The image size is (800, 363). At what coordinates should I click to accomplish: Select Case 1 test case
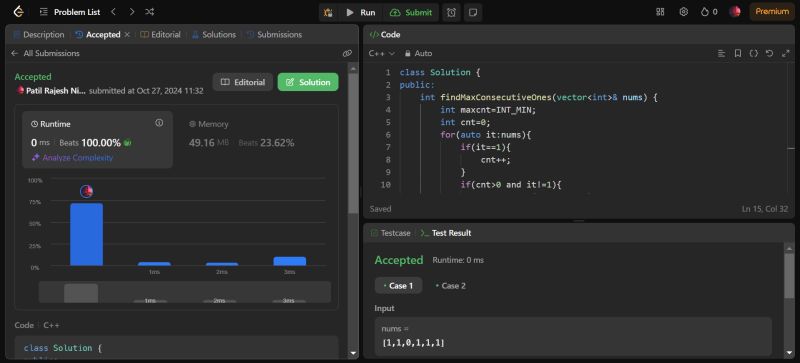coord(398,286)
